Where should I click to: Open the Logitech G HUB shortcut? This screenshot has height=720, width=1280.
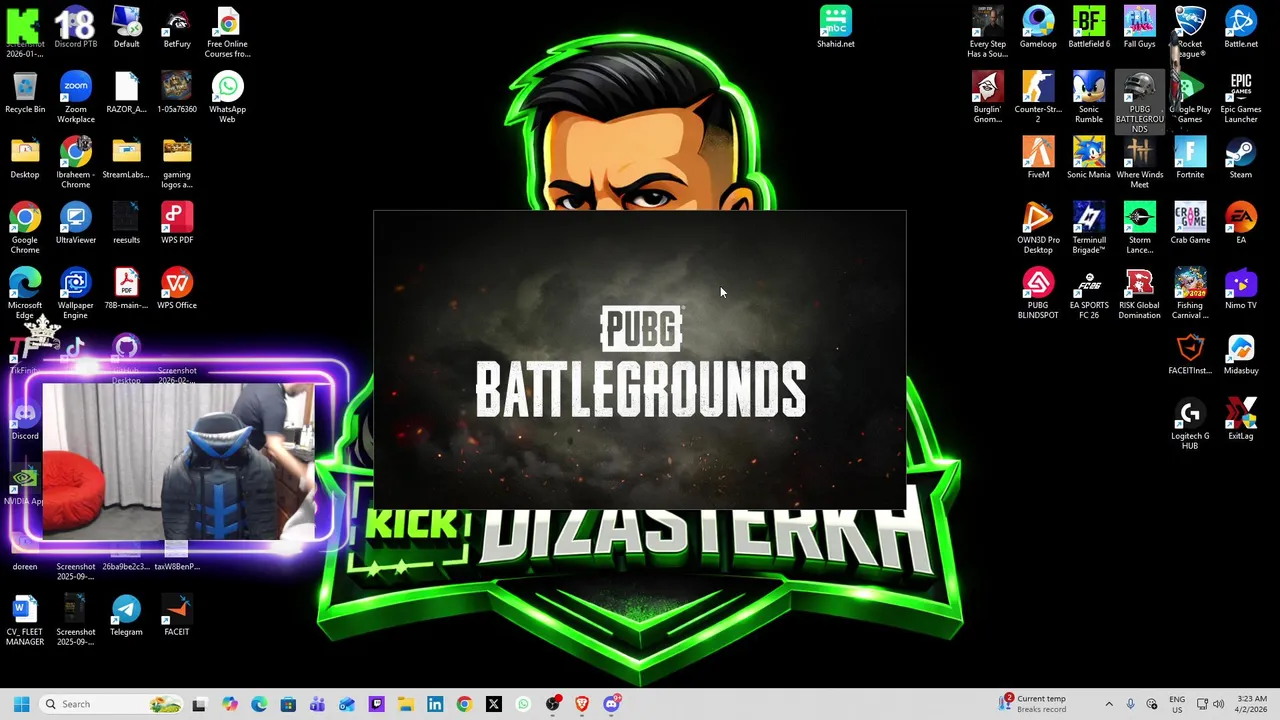[x=1190, y=423]
